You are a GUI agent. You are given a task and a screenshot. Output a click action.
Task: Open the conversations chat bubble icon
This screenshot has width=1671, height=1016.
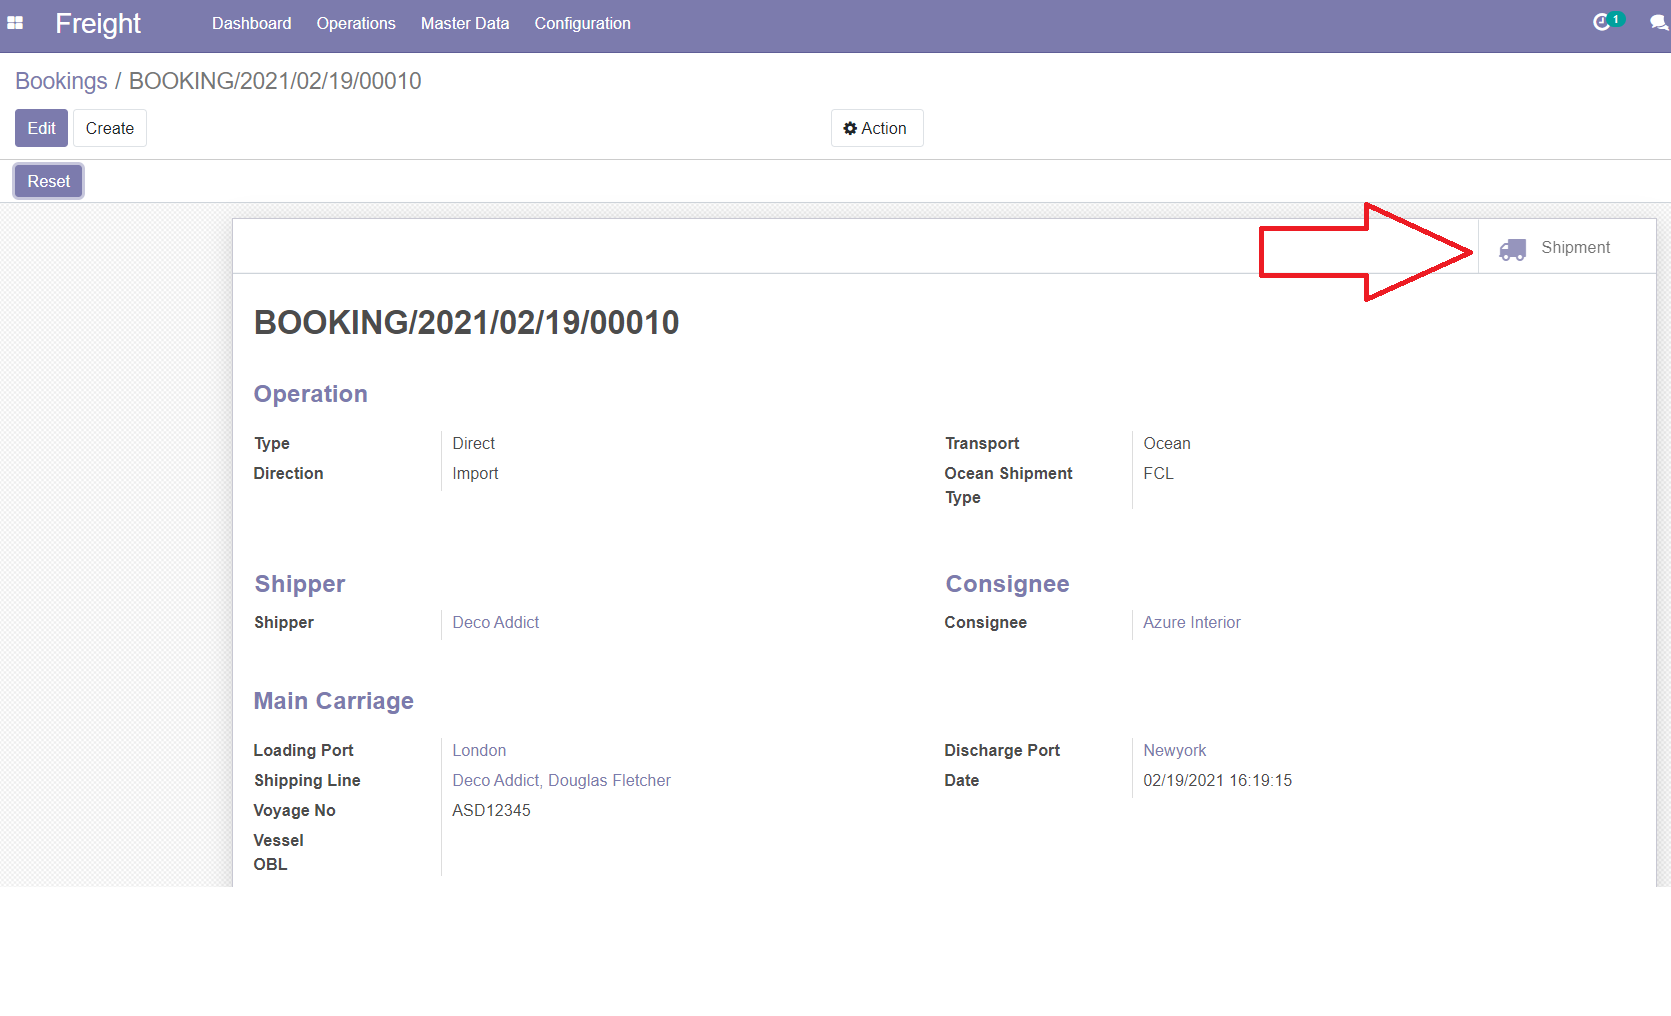[1658, 23]
